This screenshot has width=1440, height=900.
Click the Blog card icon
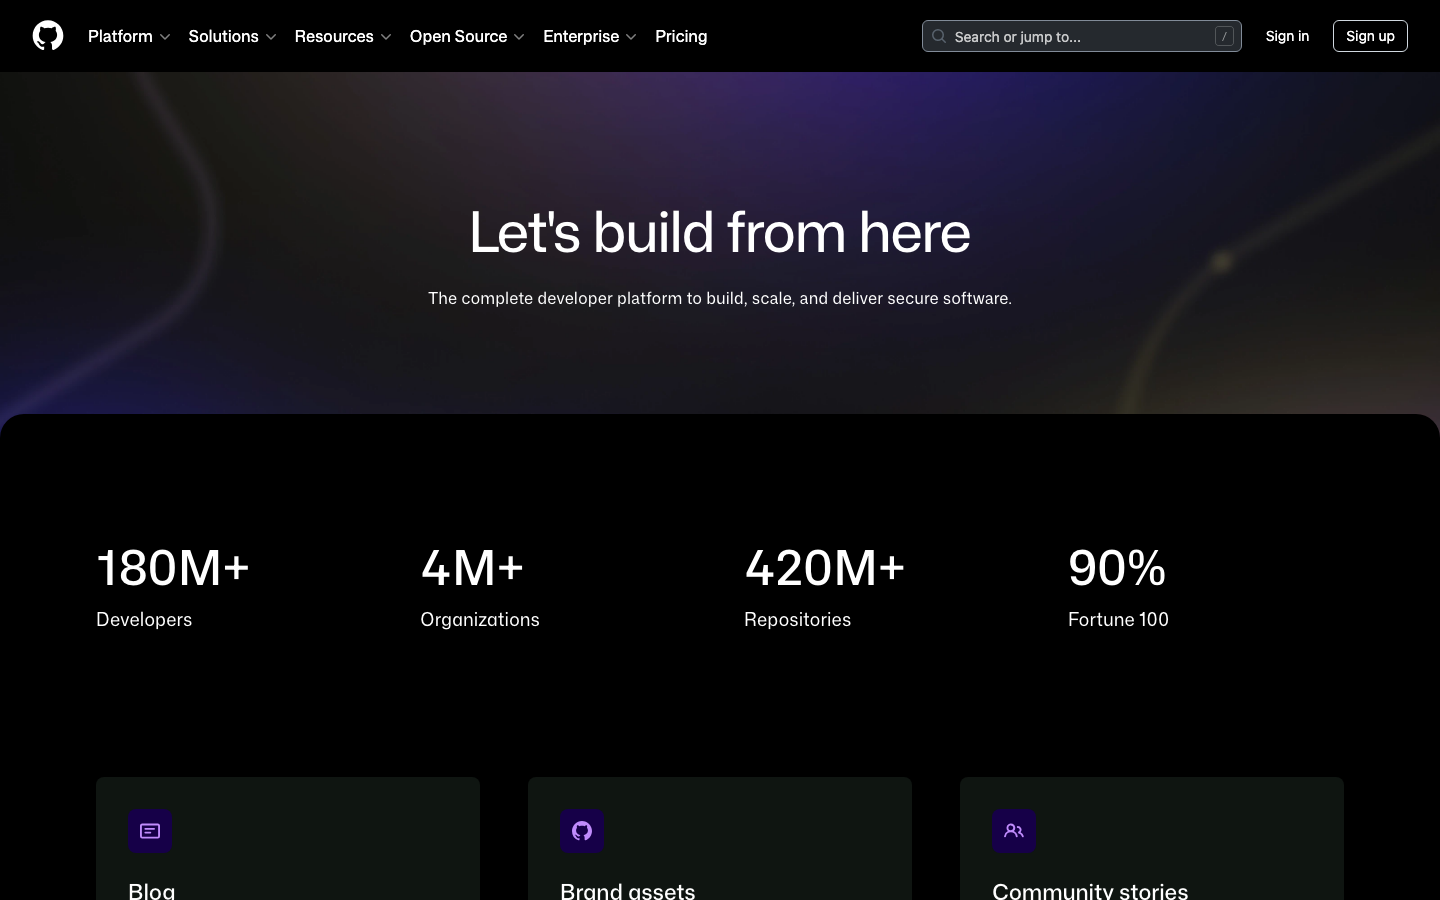(x=150, y=831)
